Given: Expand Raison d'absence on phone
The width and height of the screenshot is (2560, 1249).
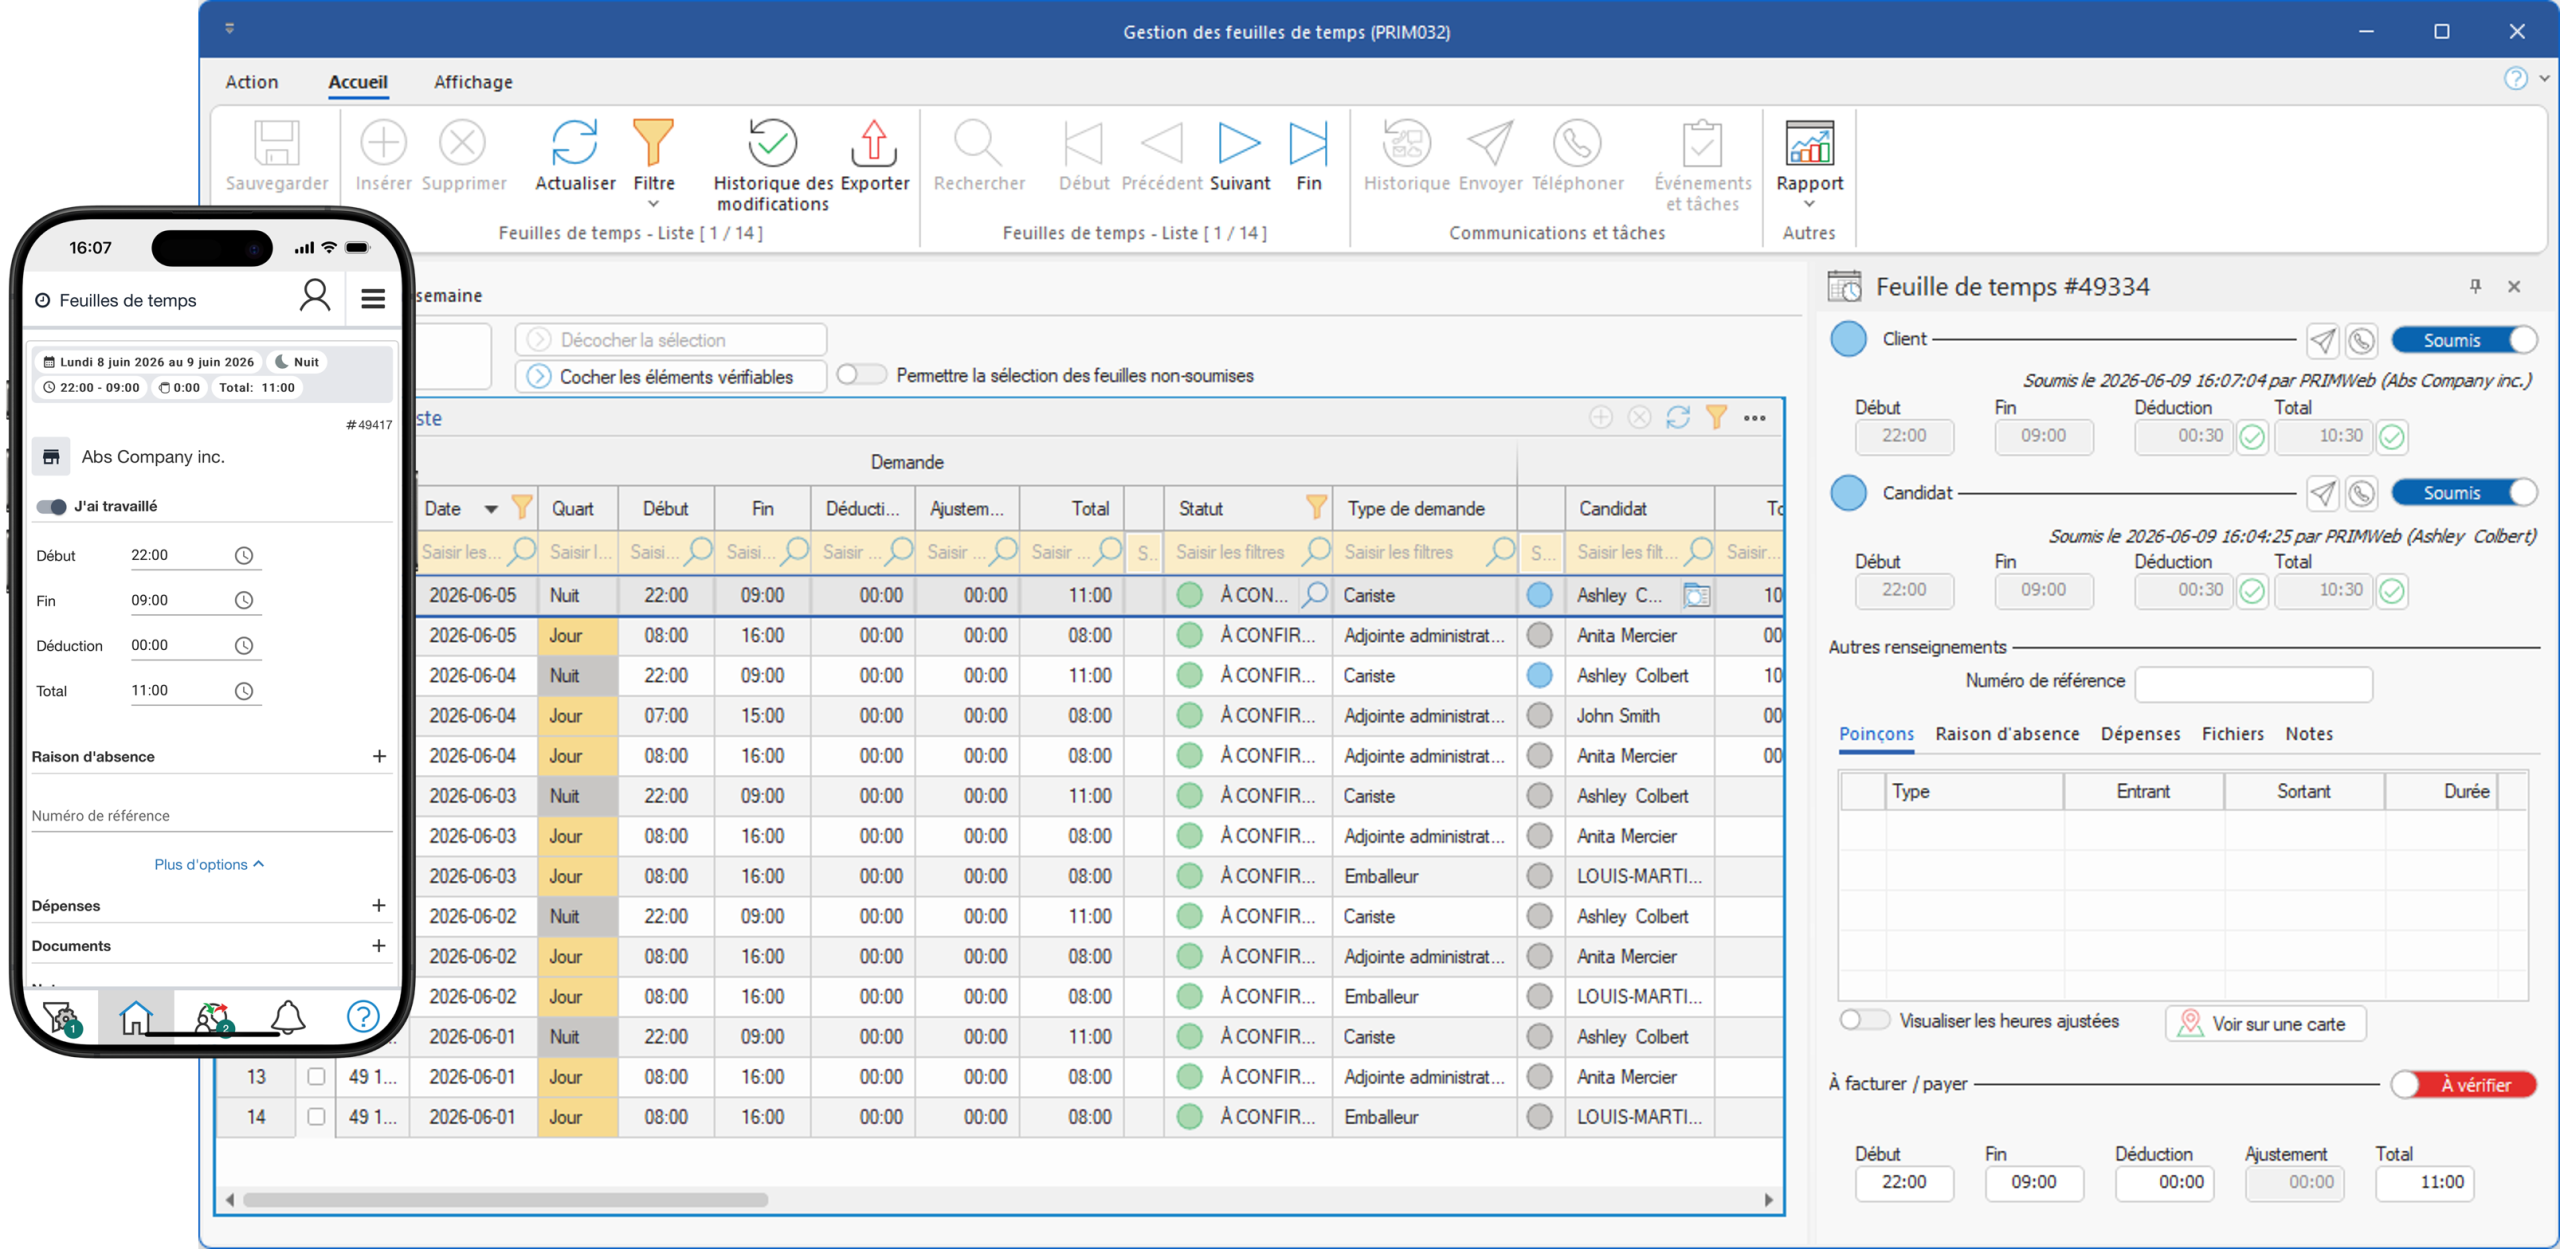Looking at the screenshot, I should 379,757.
